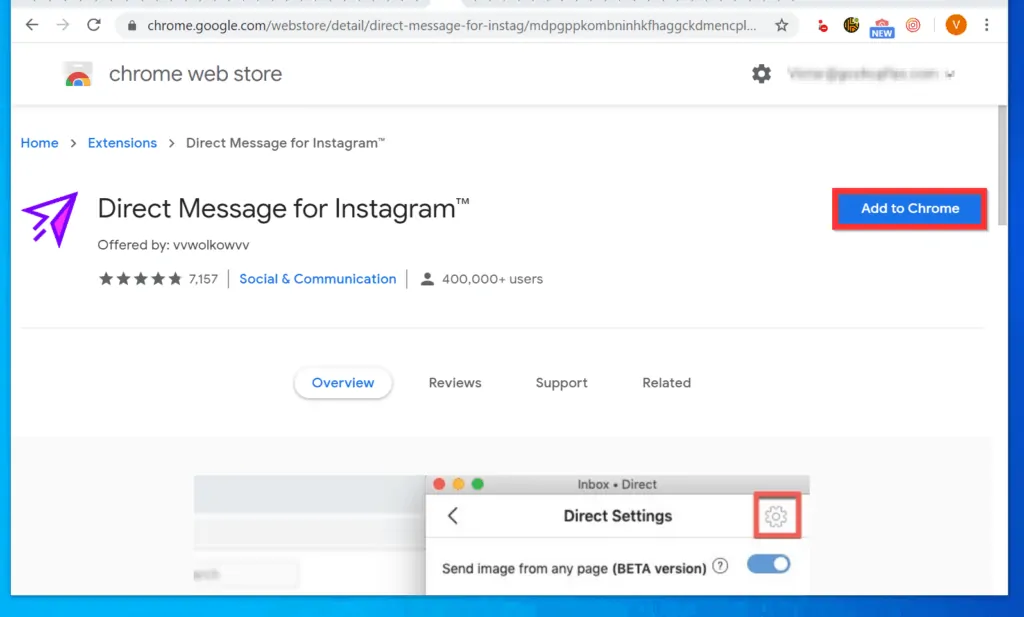Click the 400,000+ users text
1024x617 pixels.
tap(492, 279)
